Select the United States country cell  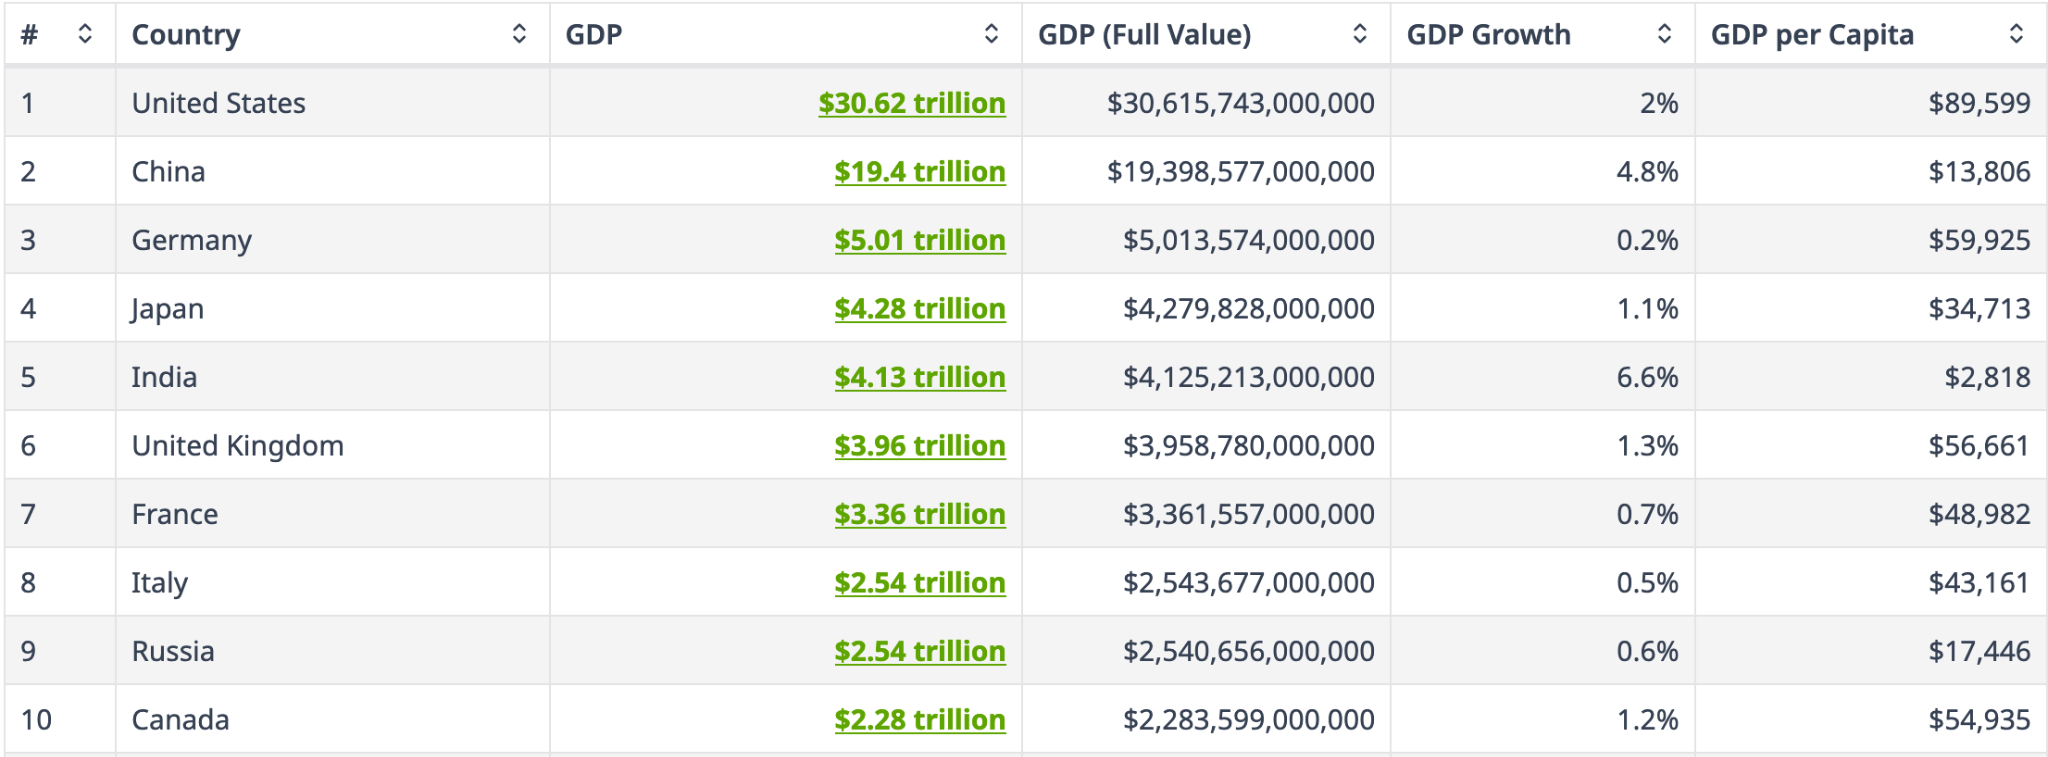[218, 103]
